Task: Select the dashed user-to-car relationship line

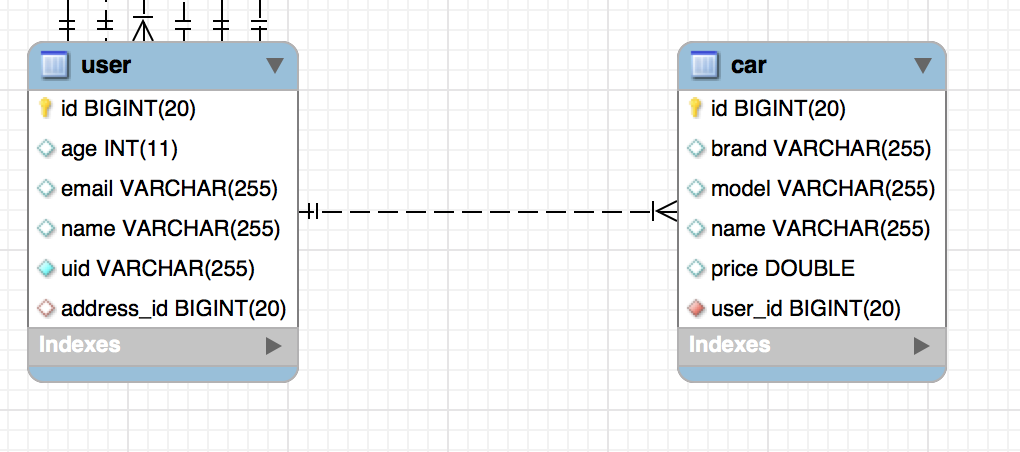Action: click(x=488, y=211)
